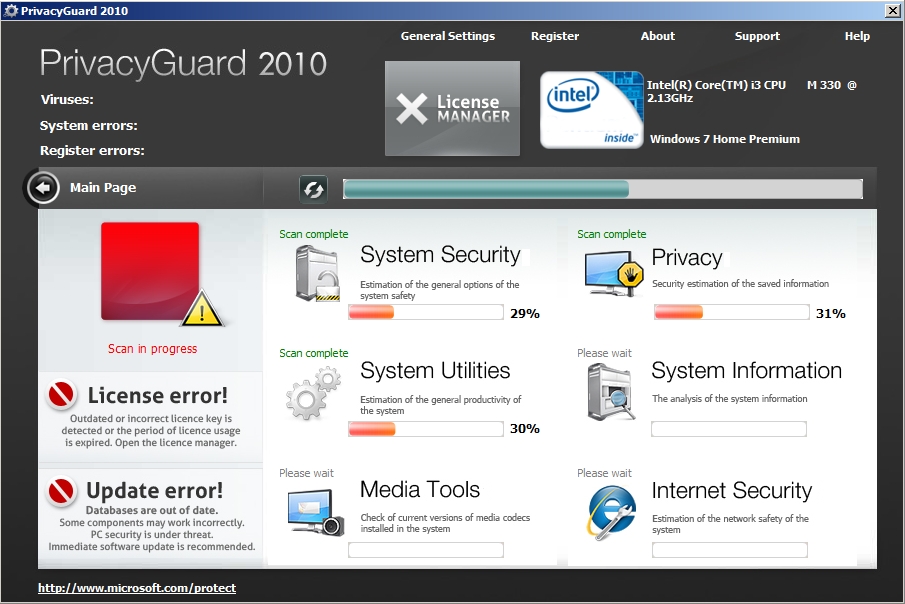Click the System Utilities heading
The height and width of the screenshot is (604, 905).
435,371
